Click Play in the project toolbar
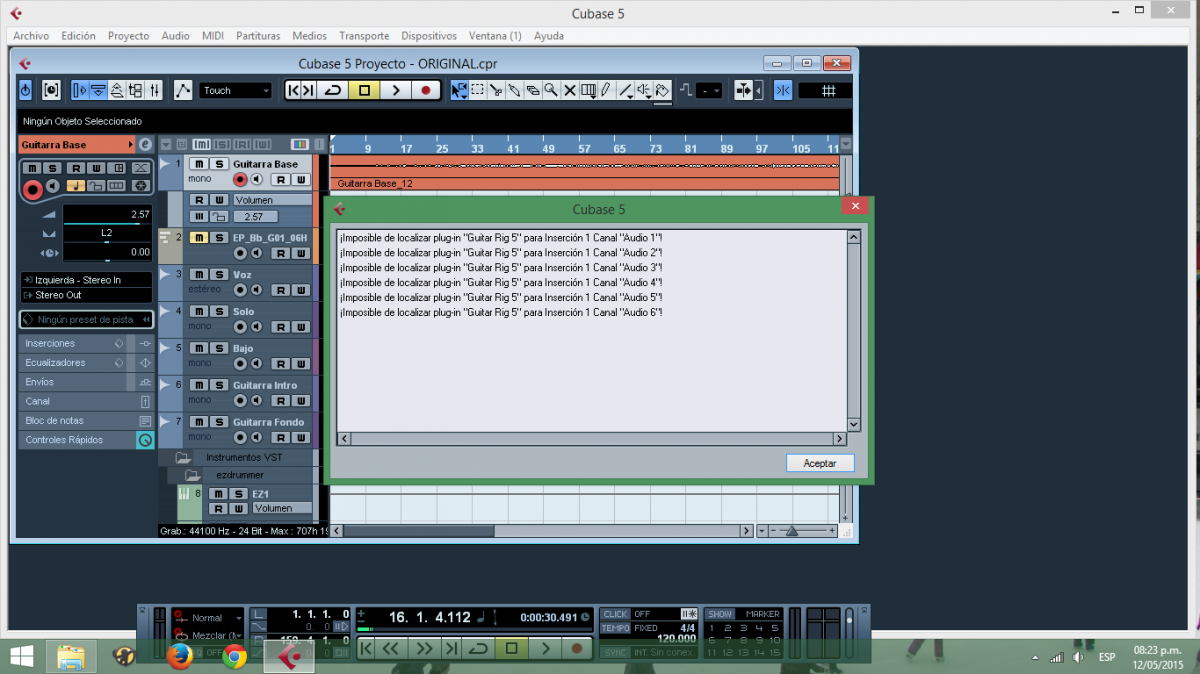 click(395, 90)
